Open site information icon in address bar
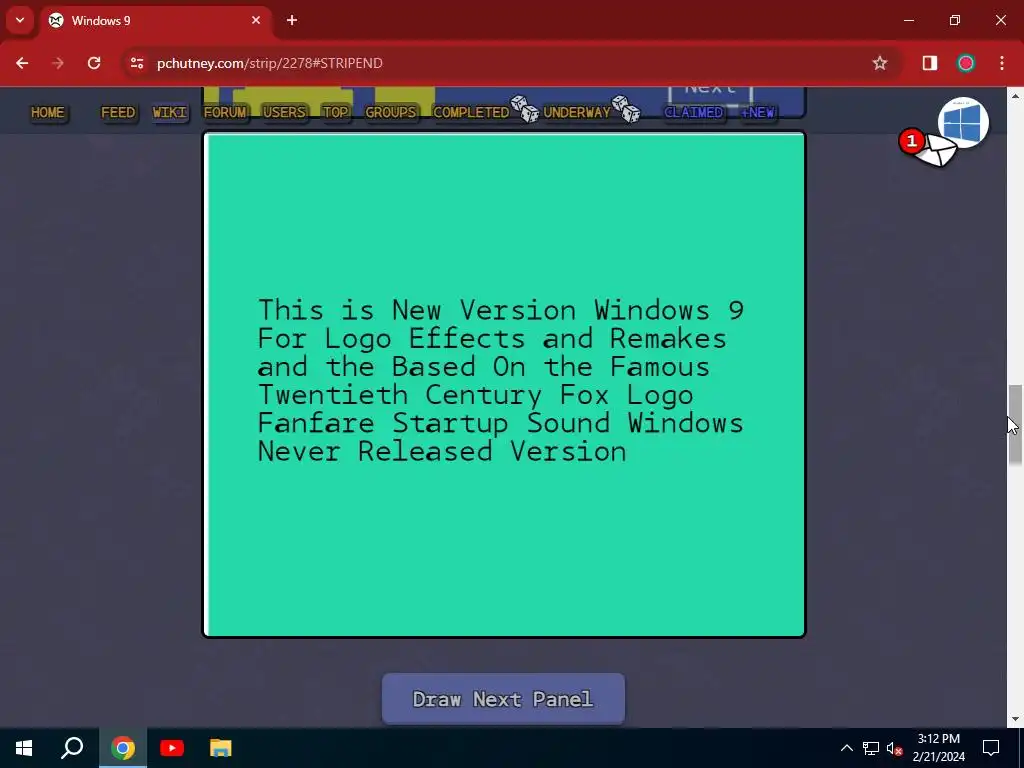 (136, 63)
